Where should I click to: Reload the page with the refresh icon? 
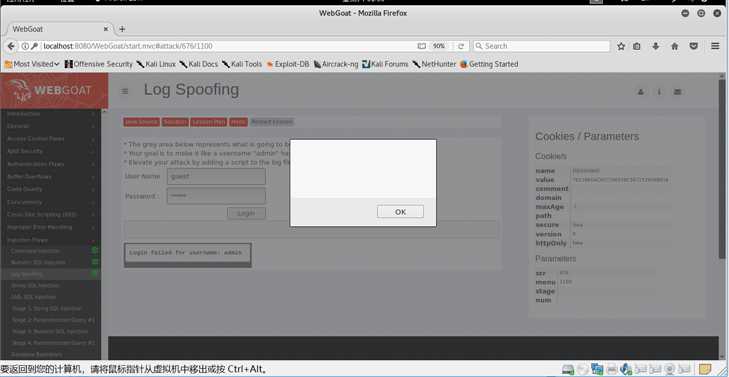461,46
